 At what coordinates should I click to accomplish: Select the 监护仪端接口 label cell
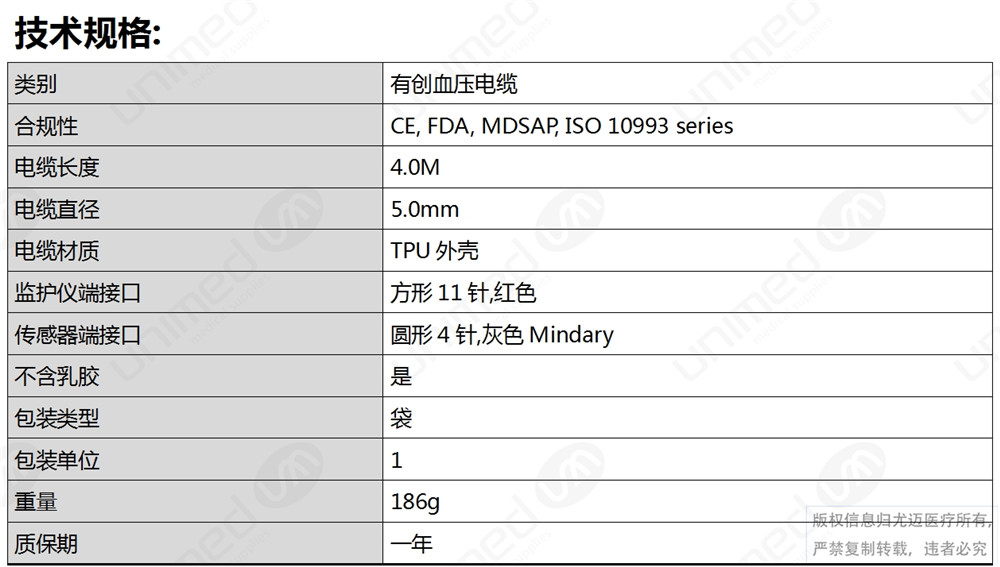point(195,292)
